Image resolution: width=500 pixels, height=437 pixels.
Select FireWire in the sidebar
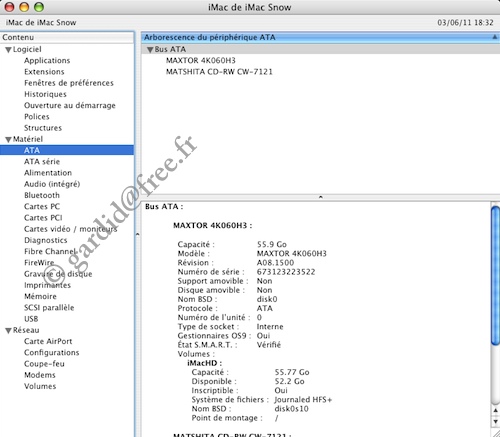pyautogui.click(x=39, y=263)
